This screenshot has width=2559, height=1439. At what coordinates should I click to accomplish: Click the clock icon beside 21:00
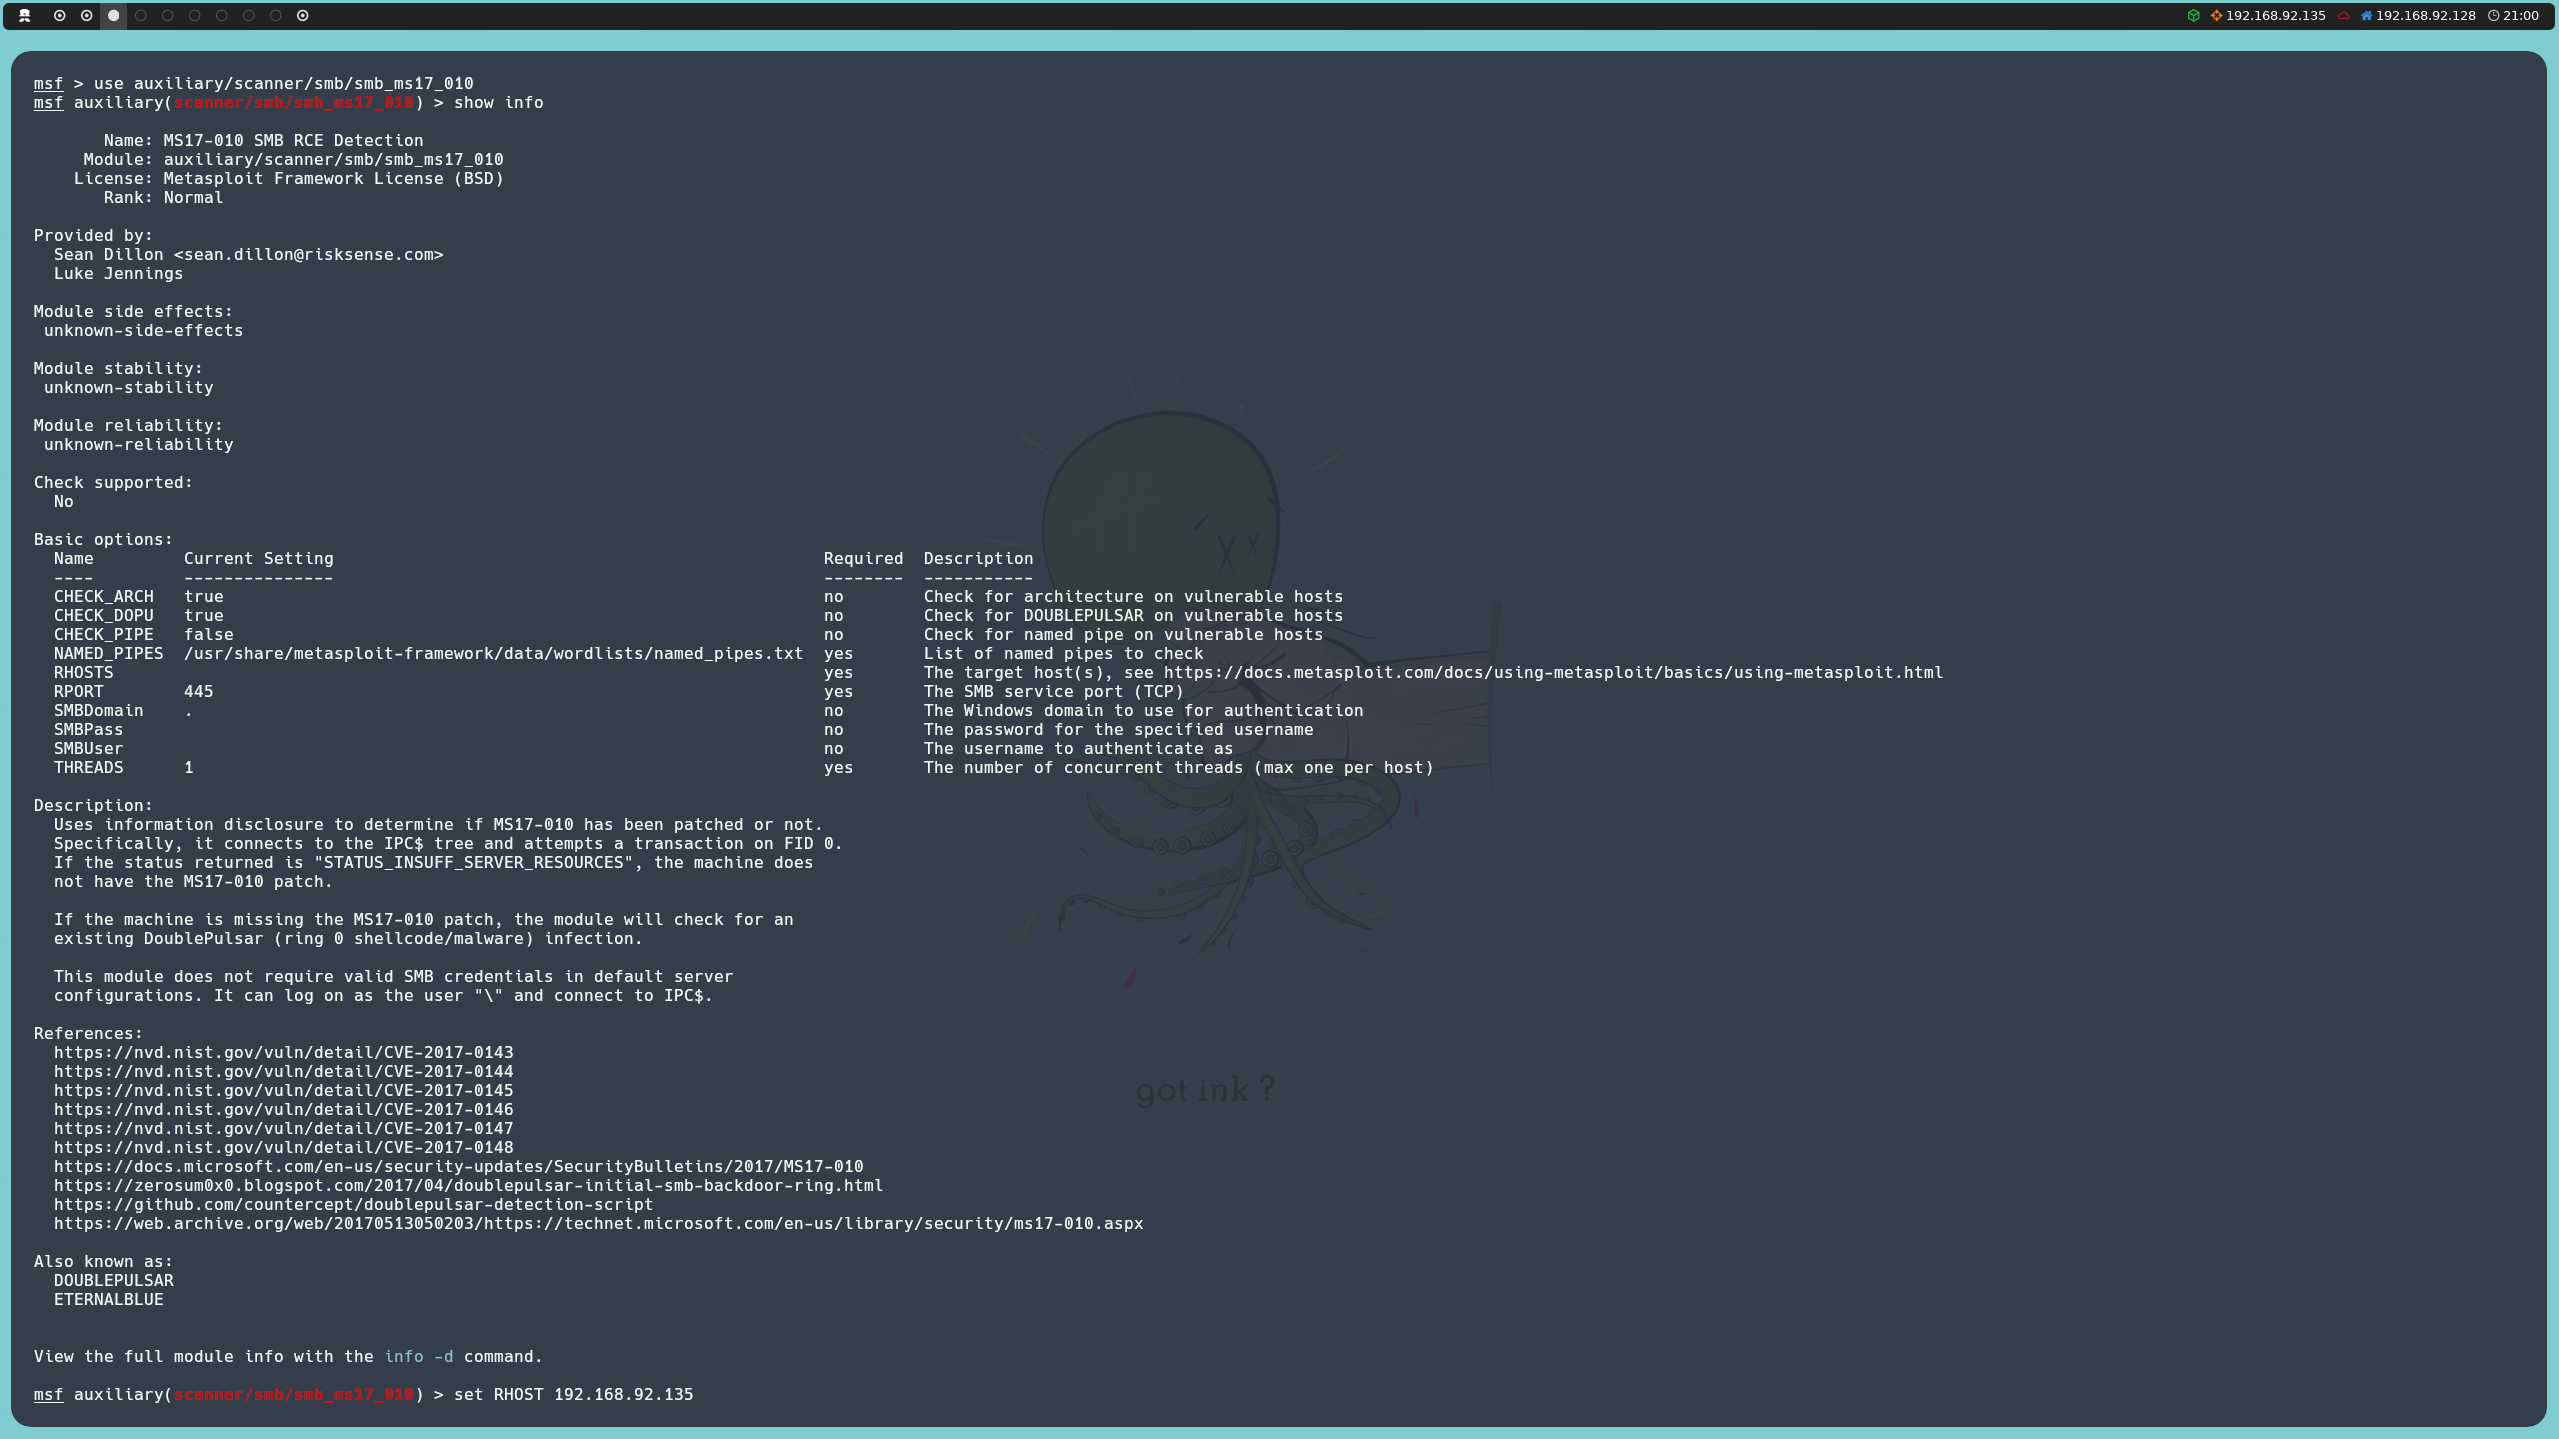2493,15
